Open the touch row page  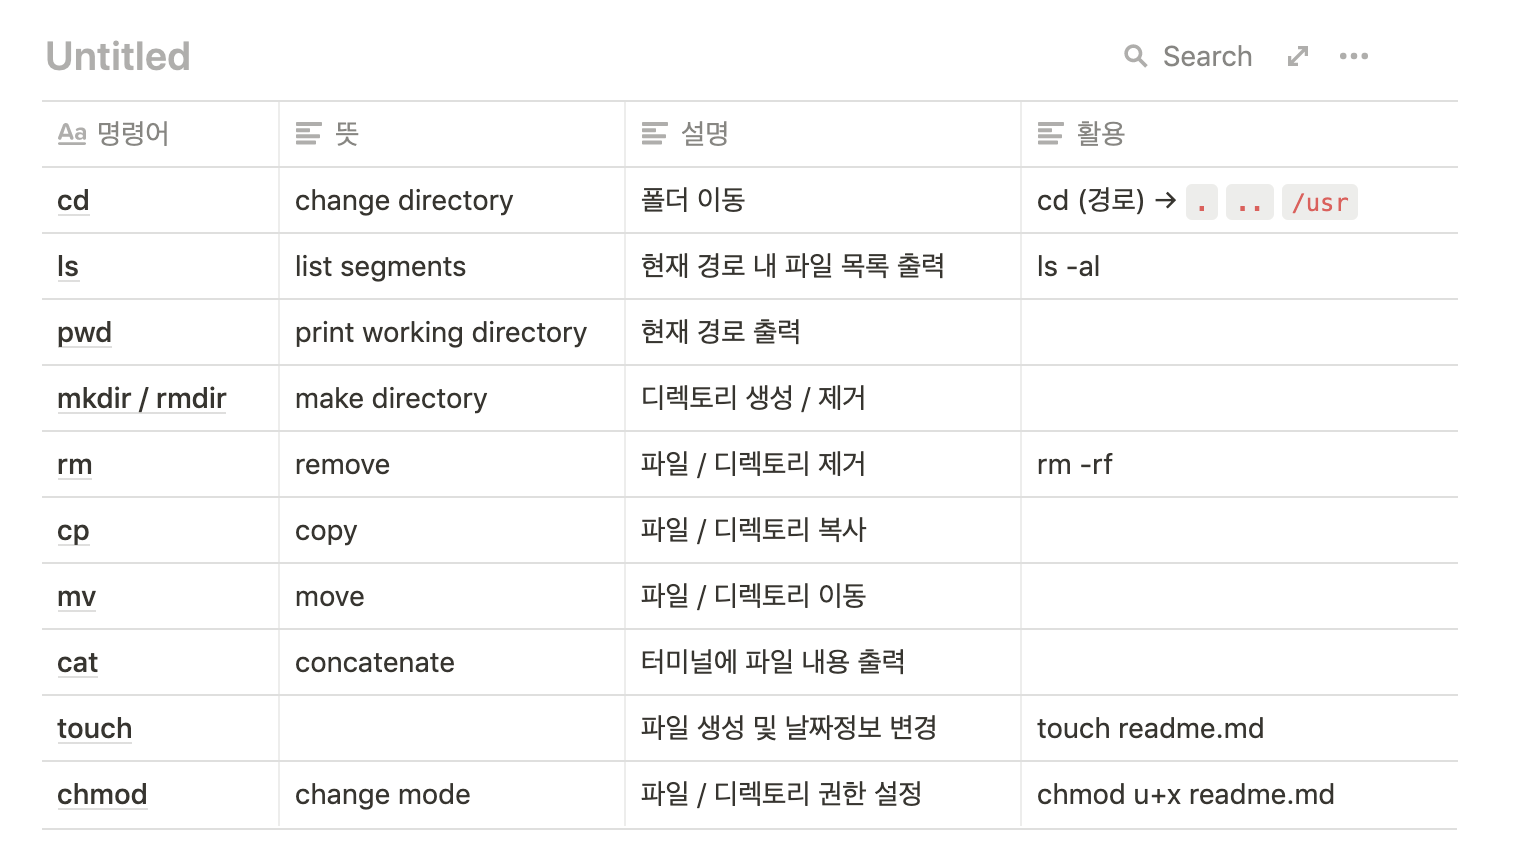click(x=94, y=729)
